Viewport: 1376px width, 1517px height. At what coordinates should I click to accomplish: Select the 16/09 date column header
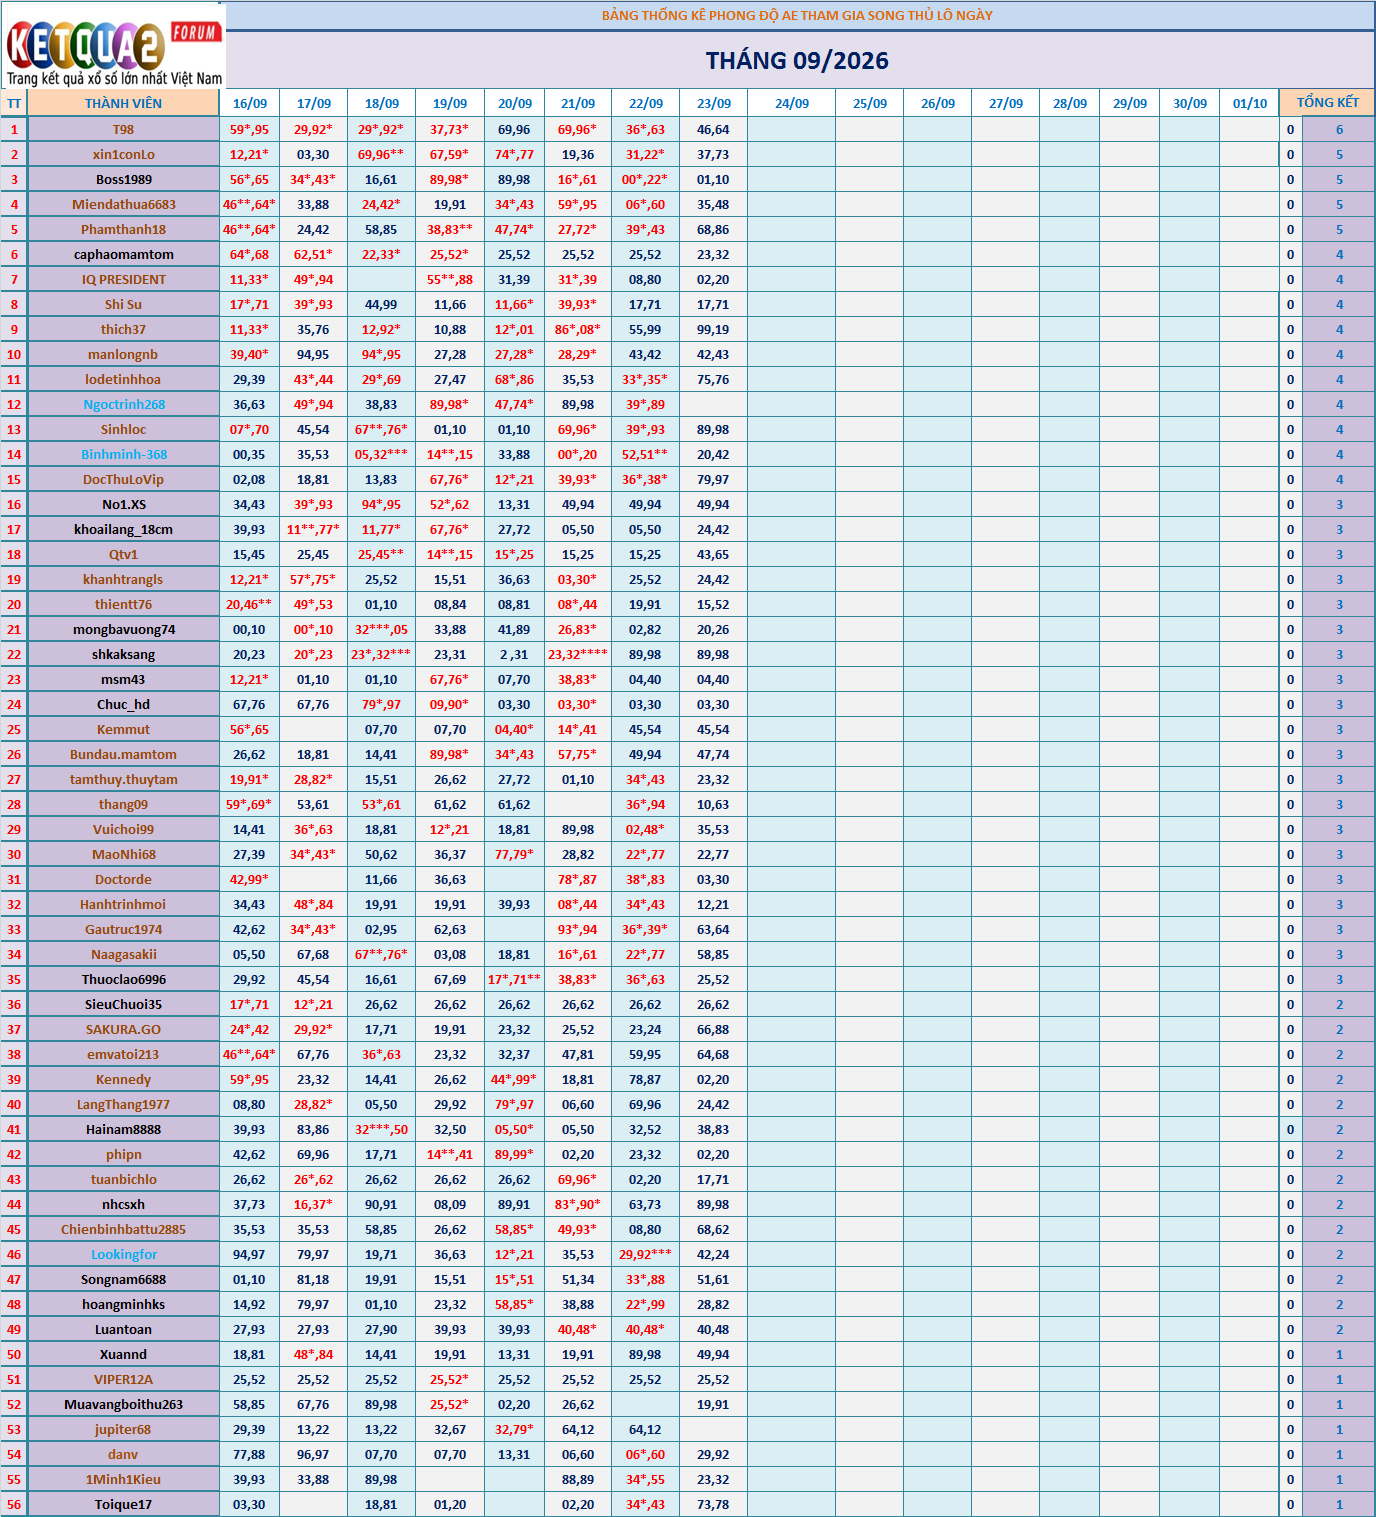250,103
